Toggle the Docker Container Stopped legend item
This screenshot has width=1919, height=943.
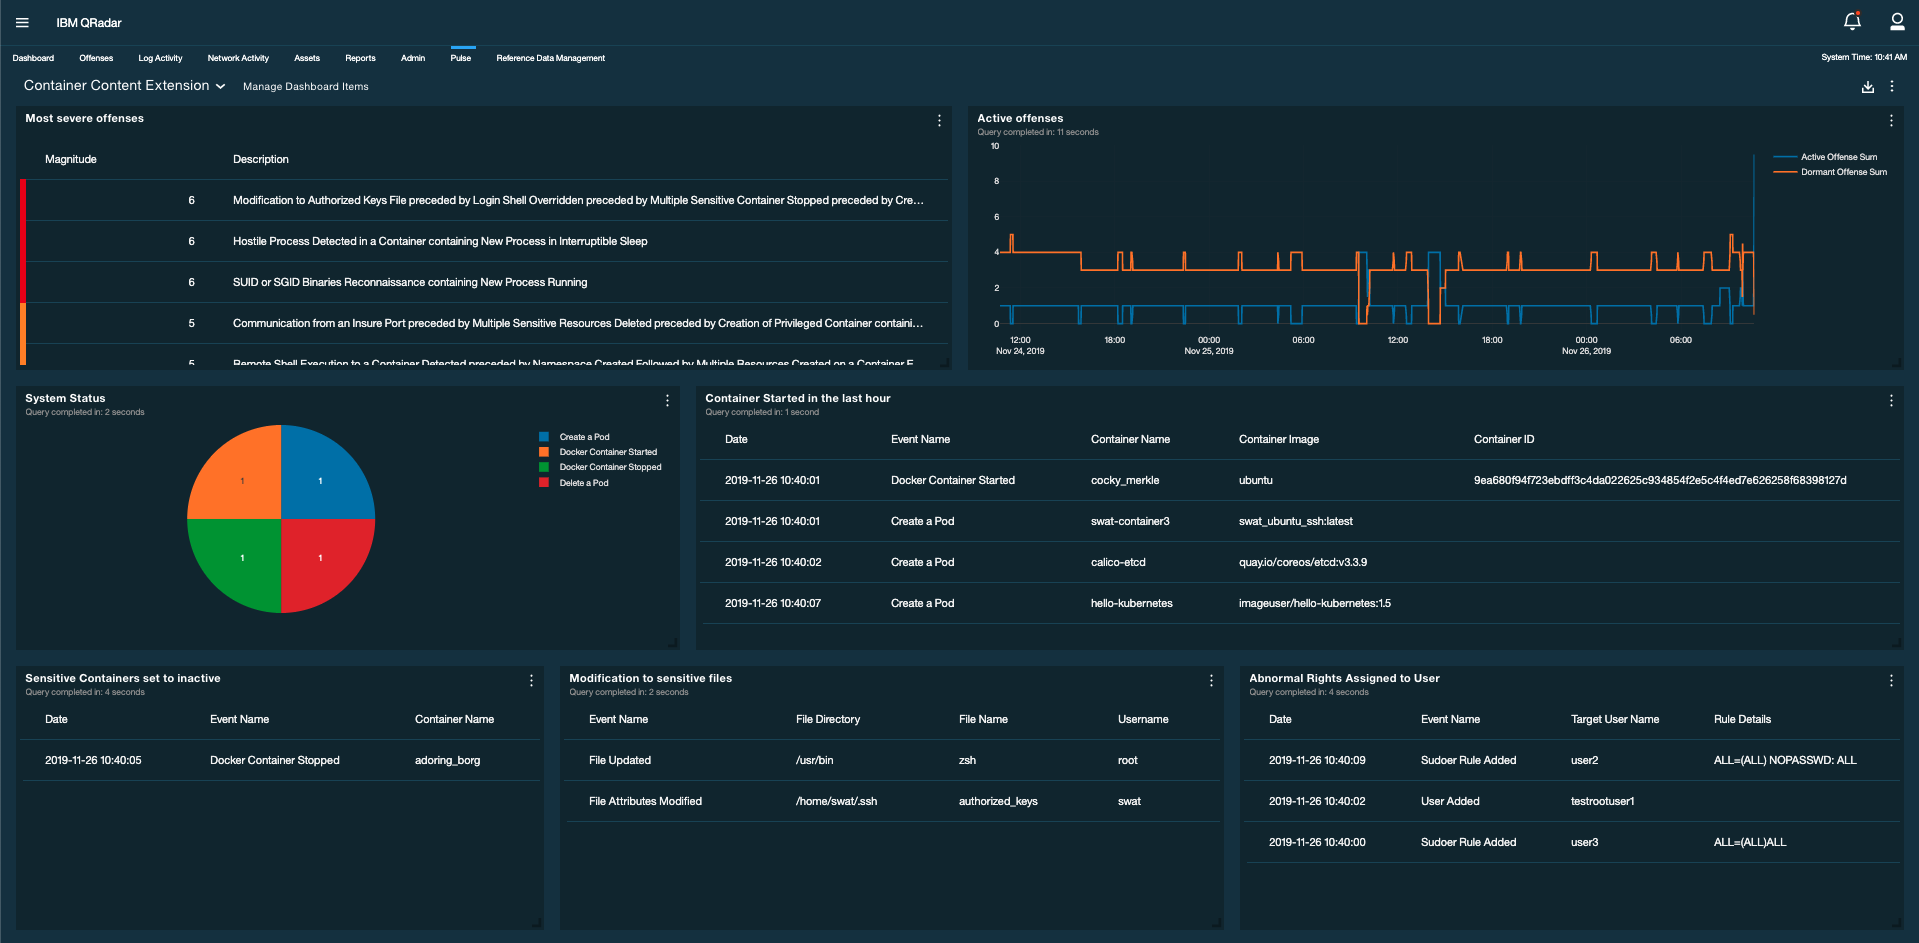coord(608,467)
